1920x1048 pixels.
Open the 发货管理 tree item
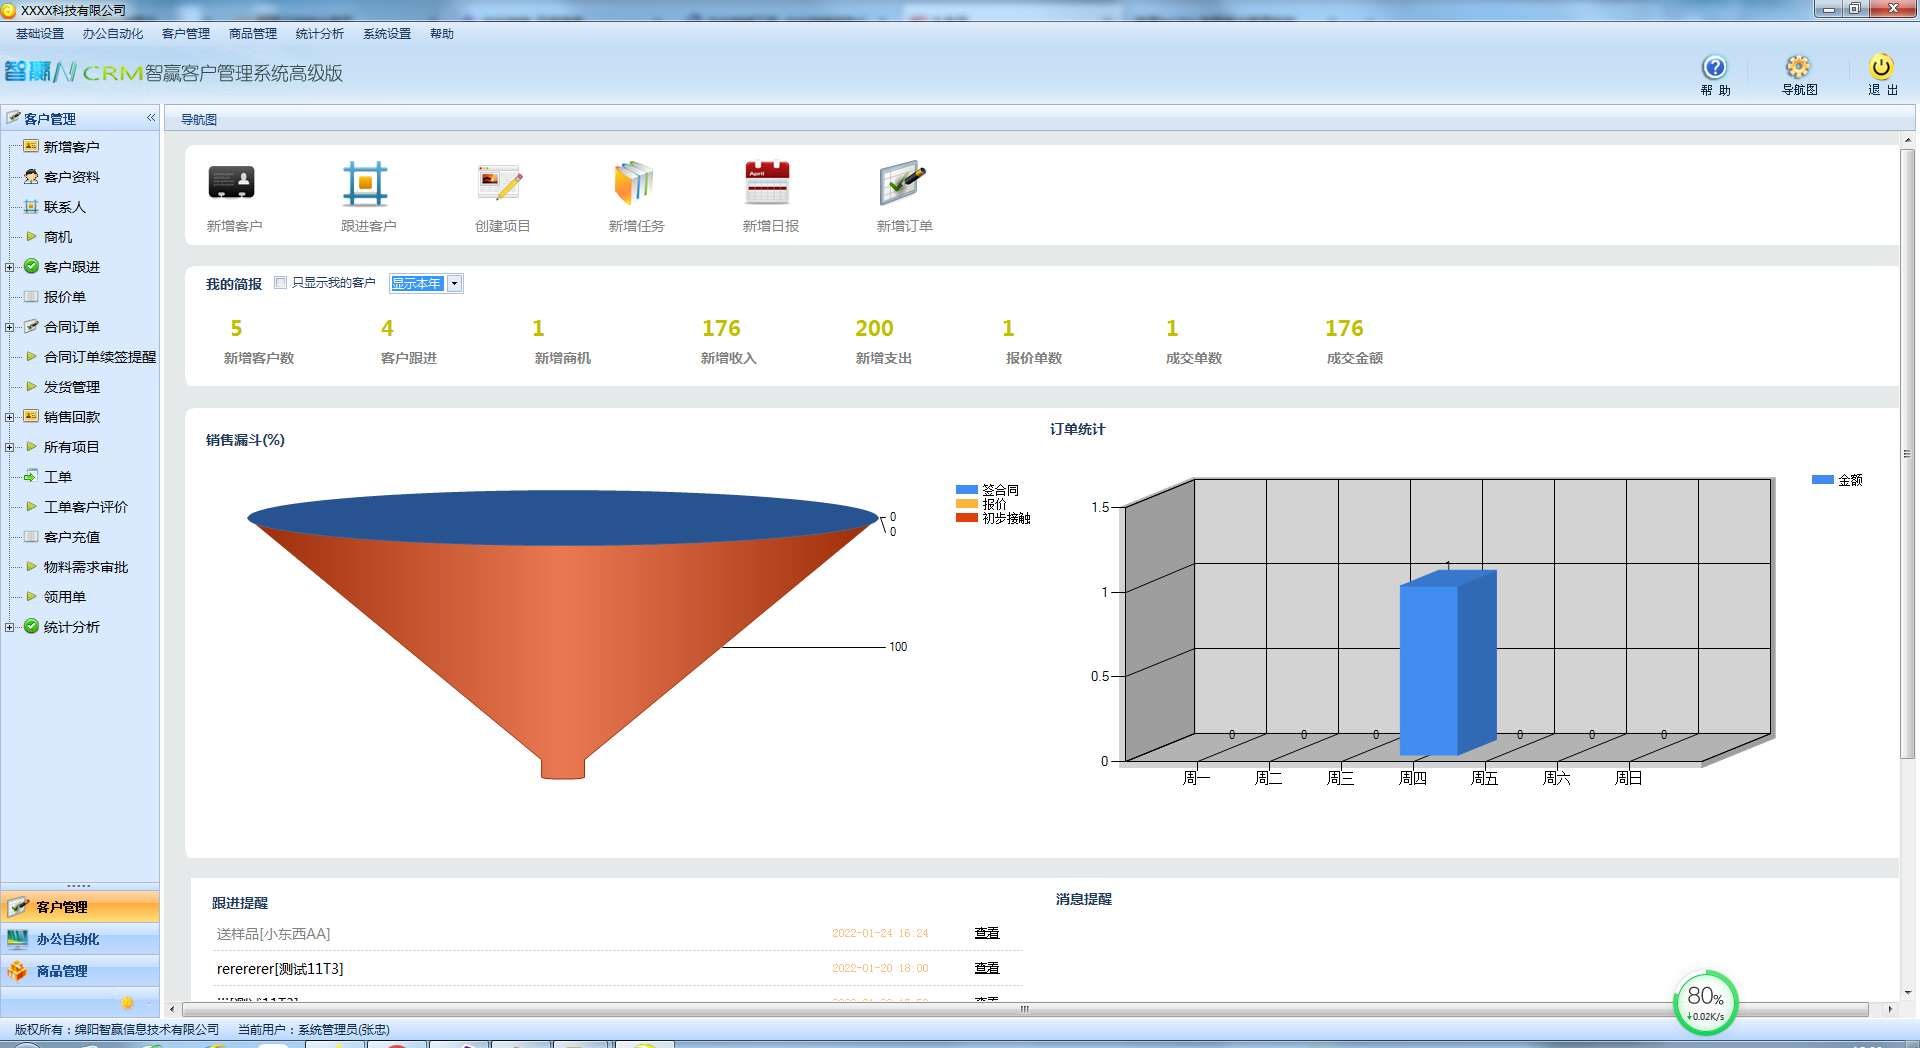click(72, 387)
